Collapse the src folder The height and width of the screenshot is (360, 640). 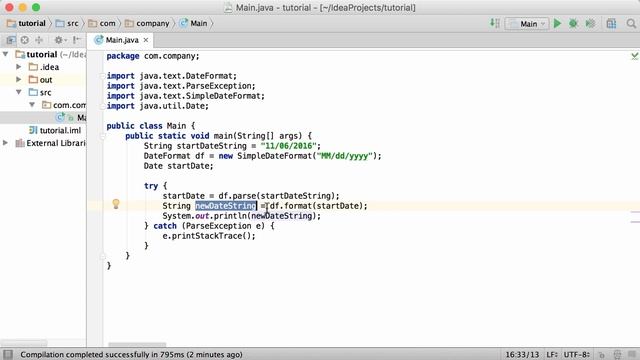pos(19,92)
